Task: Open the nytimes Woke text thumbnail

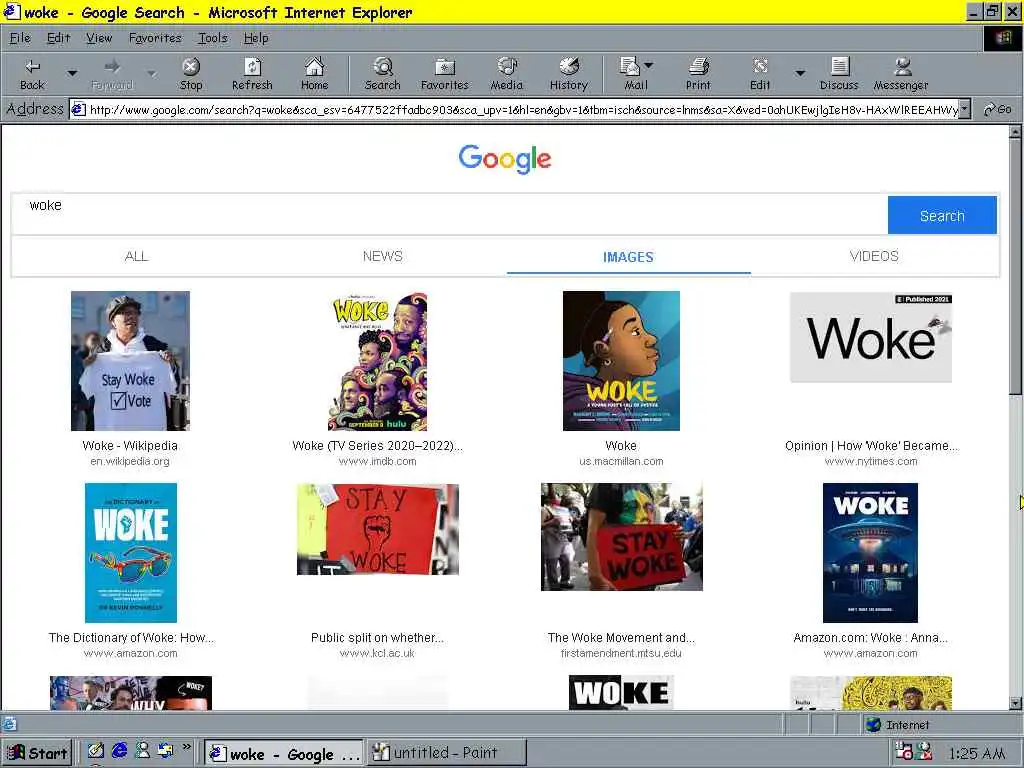Action: [x=871, y=337]
